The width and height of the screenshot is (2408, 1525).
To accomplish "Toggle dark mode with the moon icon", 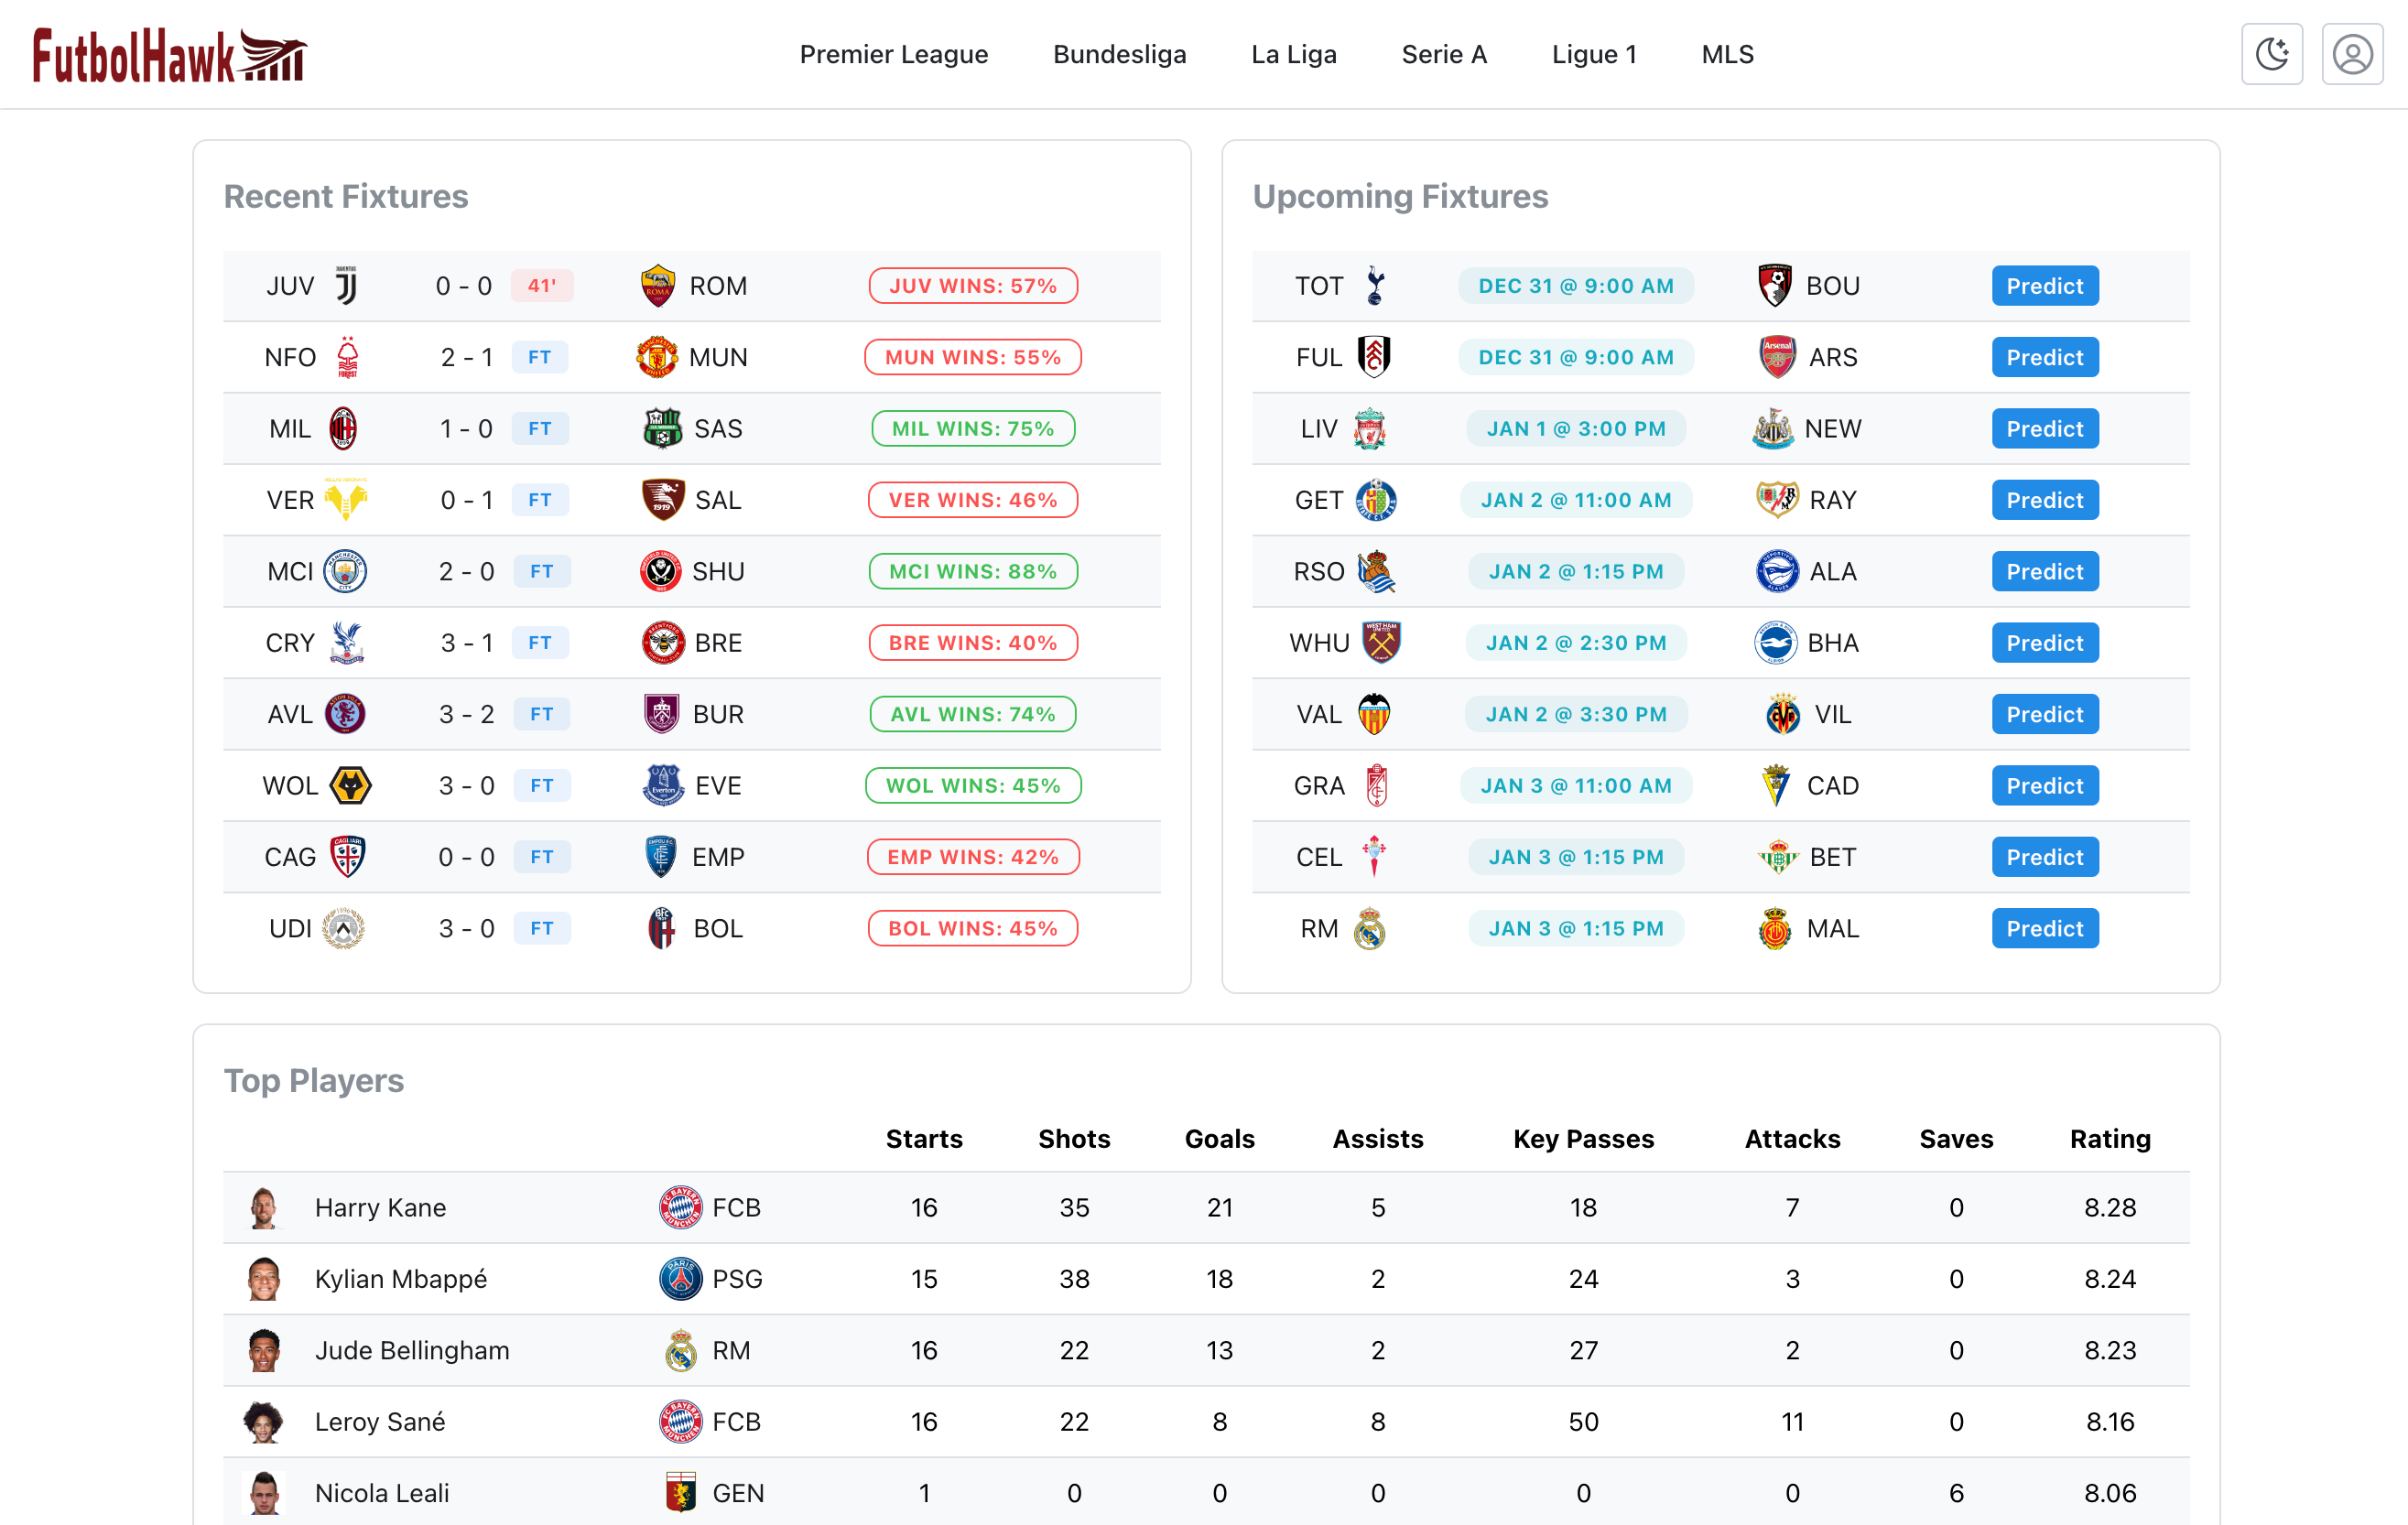I will click(2271, 54).
